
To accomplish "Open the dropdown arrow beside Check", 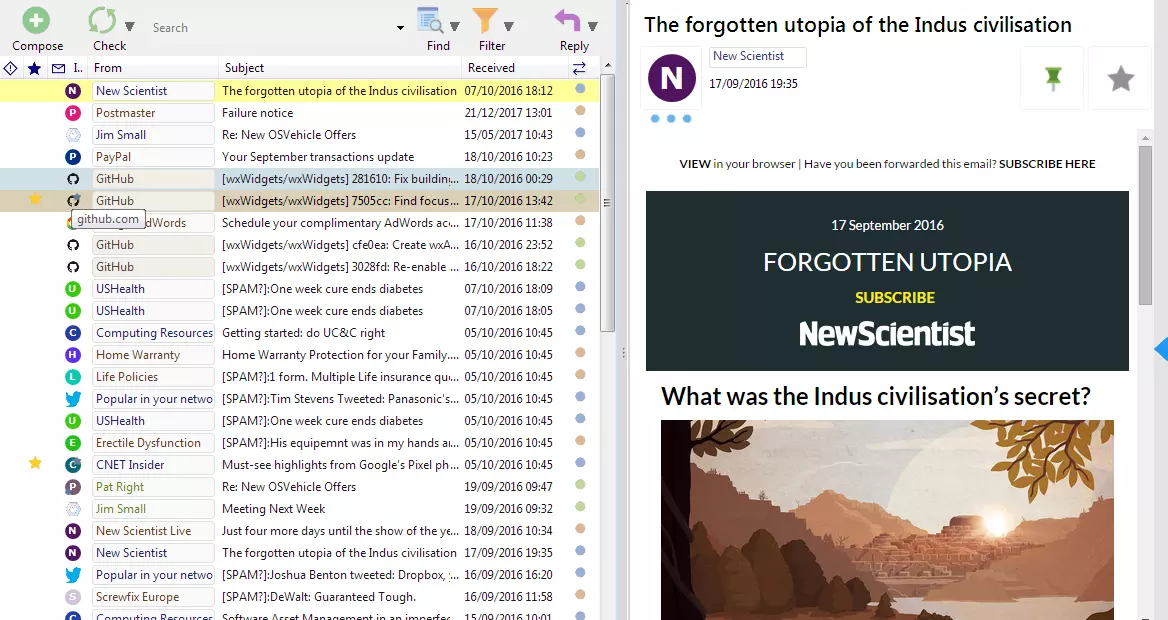I will click(x=130, y=26).
